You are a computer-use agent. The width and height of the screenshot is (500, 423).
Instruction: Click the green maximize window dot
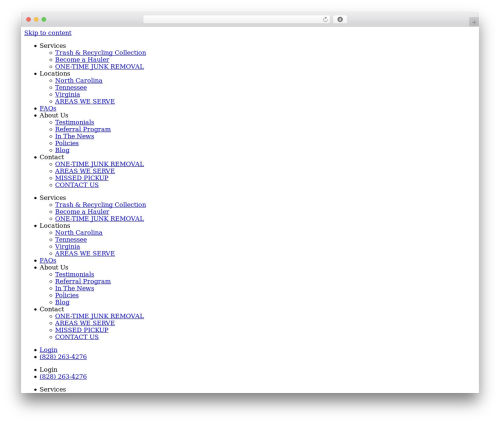(x=44, y=19)
